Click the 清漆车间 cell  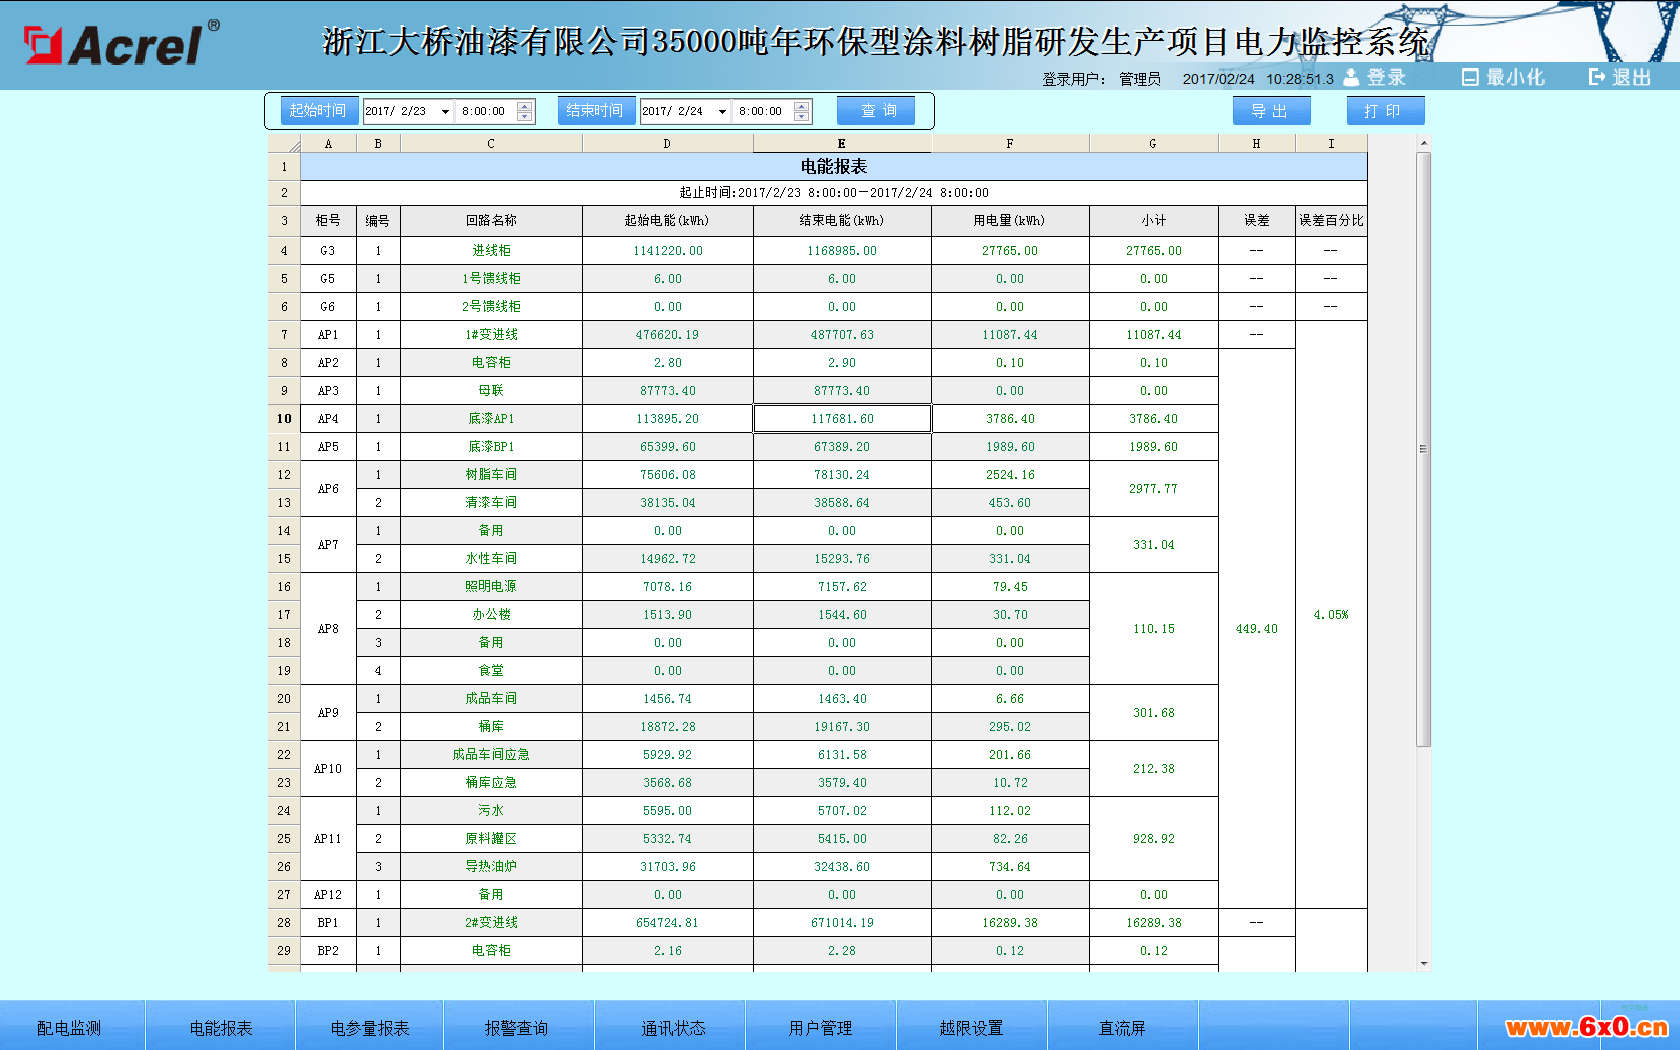tap(491, 503)
